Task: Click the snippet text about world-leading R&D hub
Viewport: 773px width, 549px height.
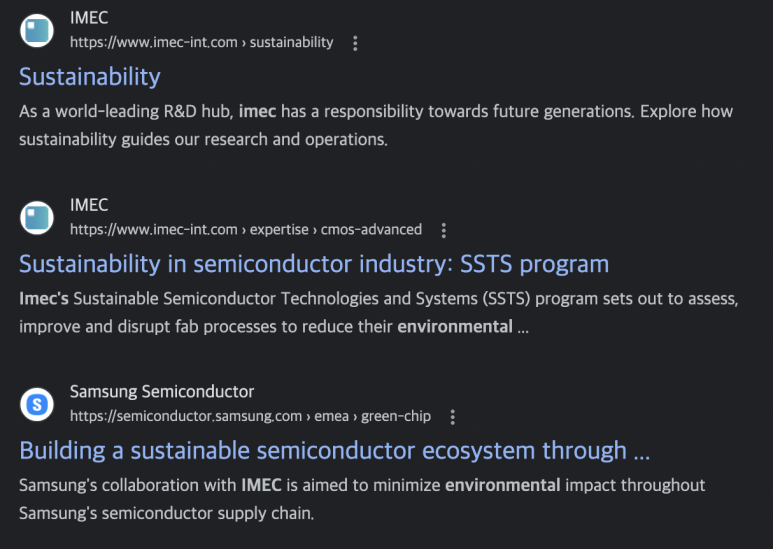Action: [x=376, y=125]
